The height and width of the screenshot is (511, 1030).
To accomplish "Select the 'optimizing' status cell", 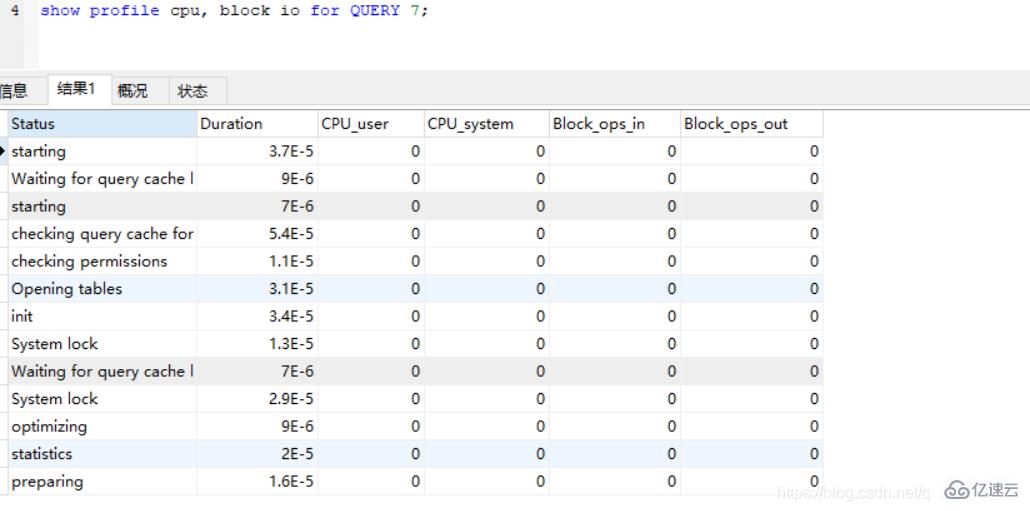I will tap(102, 427).
